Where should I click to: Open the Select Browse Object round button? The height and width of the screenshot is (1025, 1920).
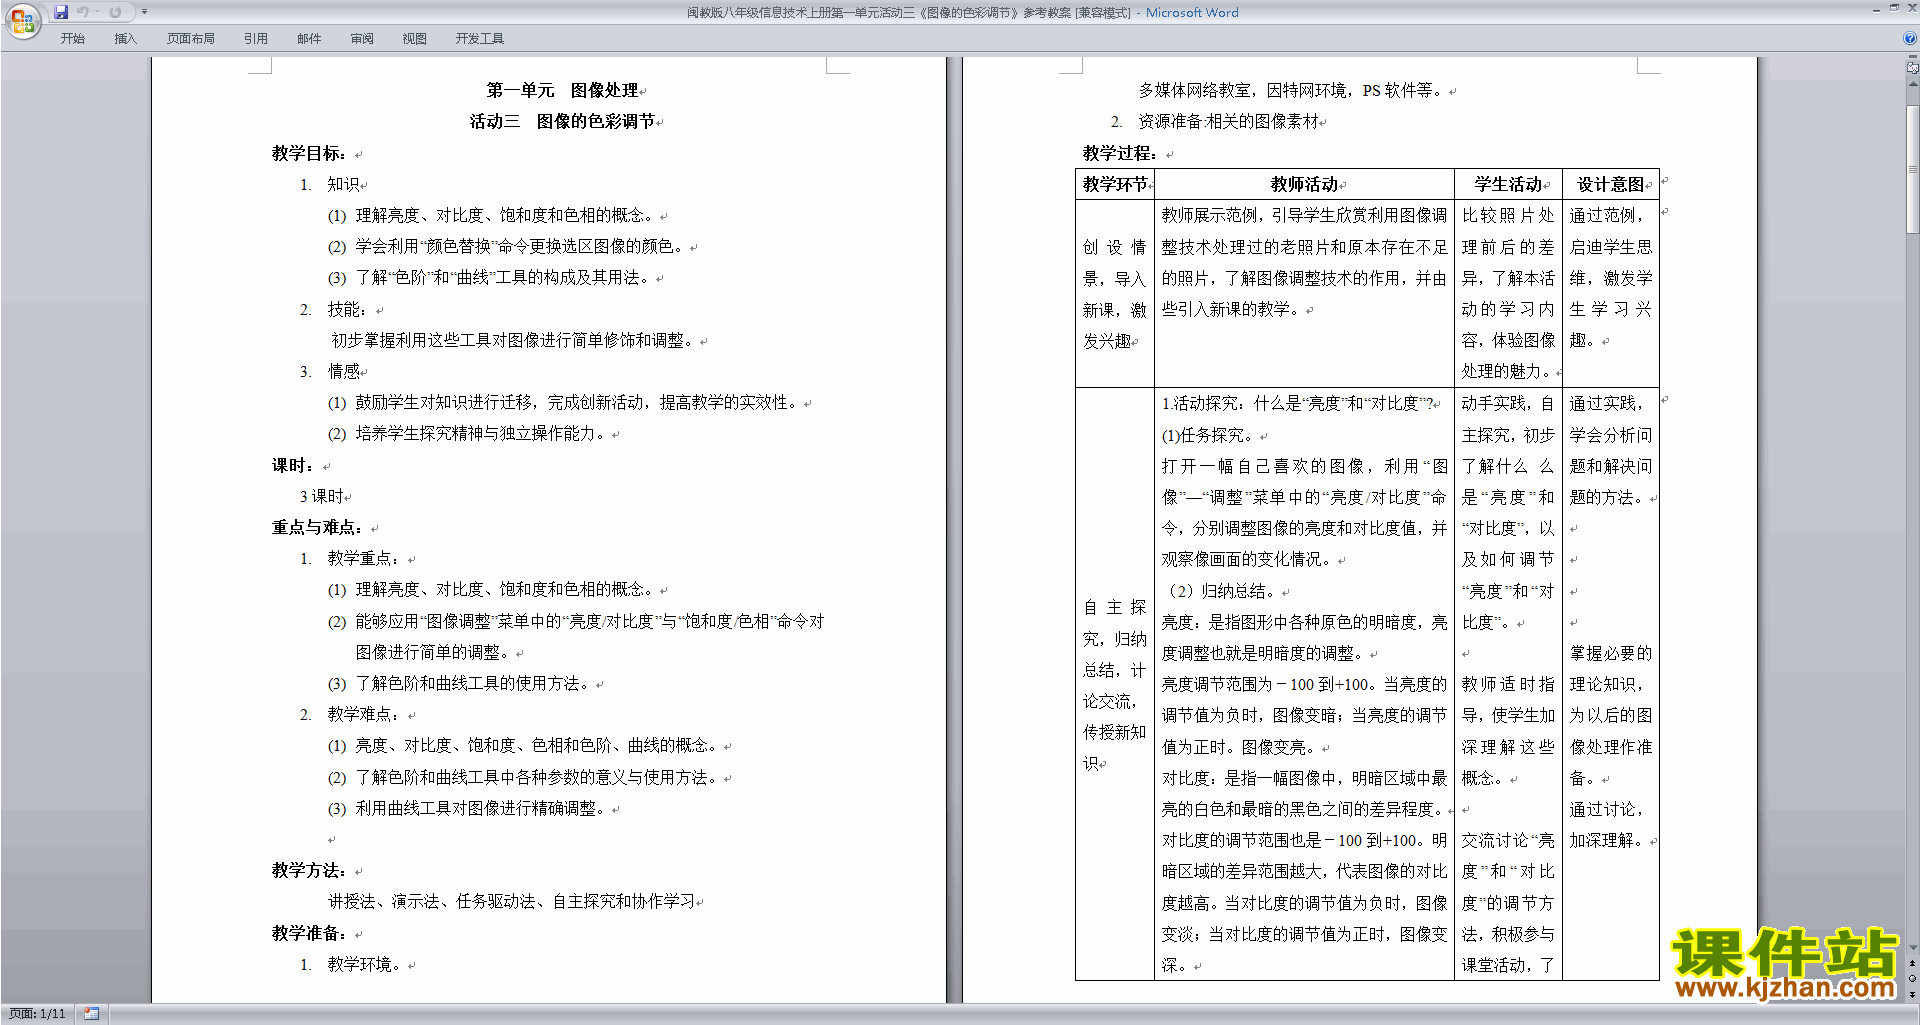pyautogui.click(x=1913, y=979)
